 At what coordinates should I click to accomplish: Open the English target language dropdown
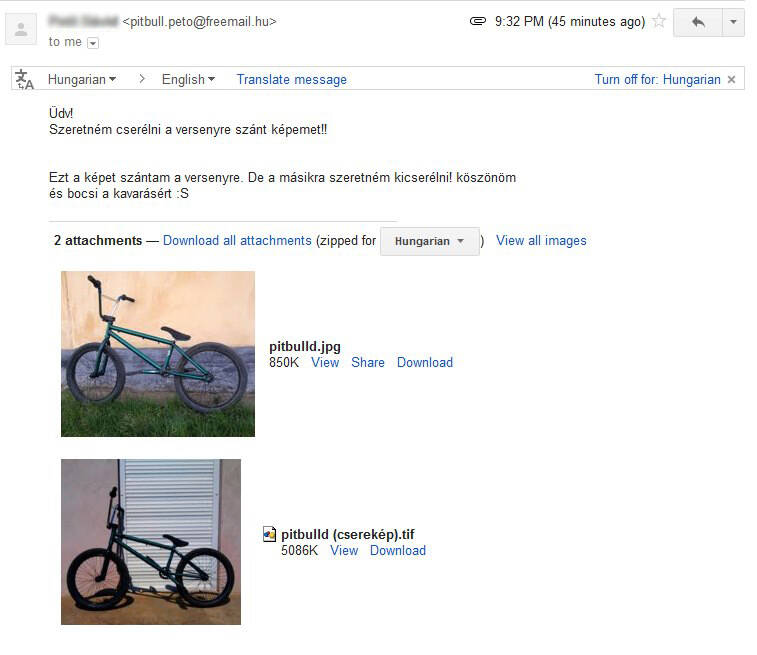[188, 79]
